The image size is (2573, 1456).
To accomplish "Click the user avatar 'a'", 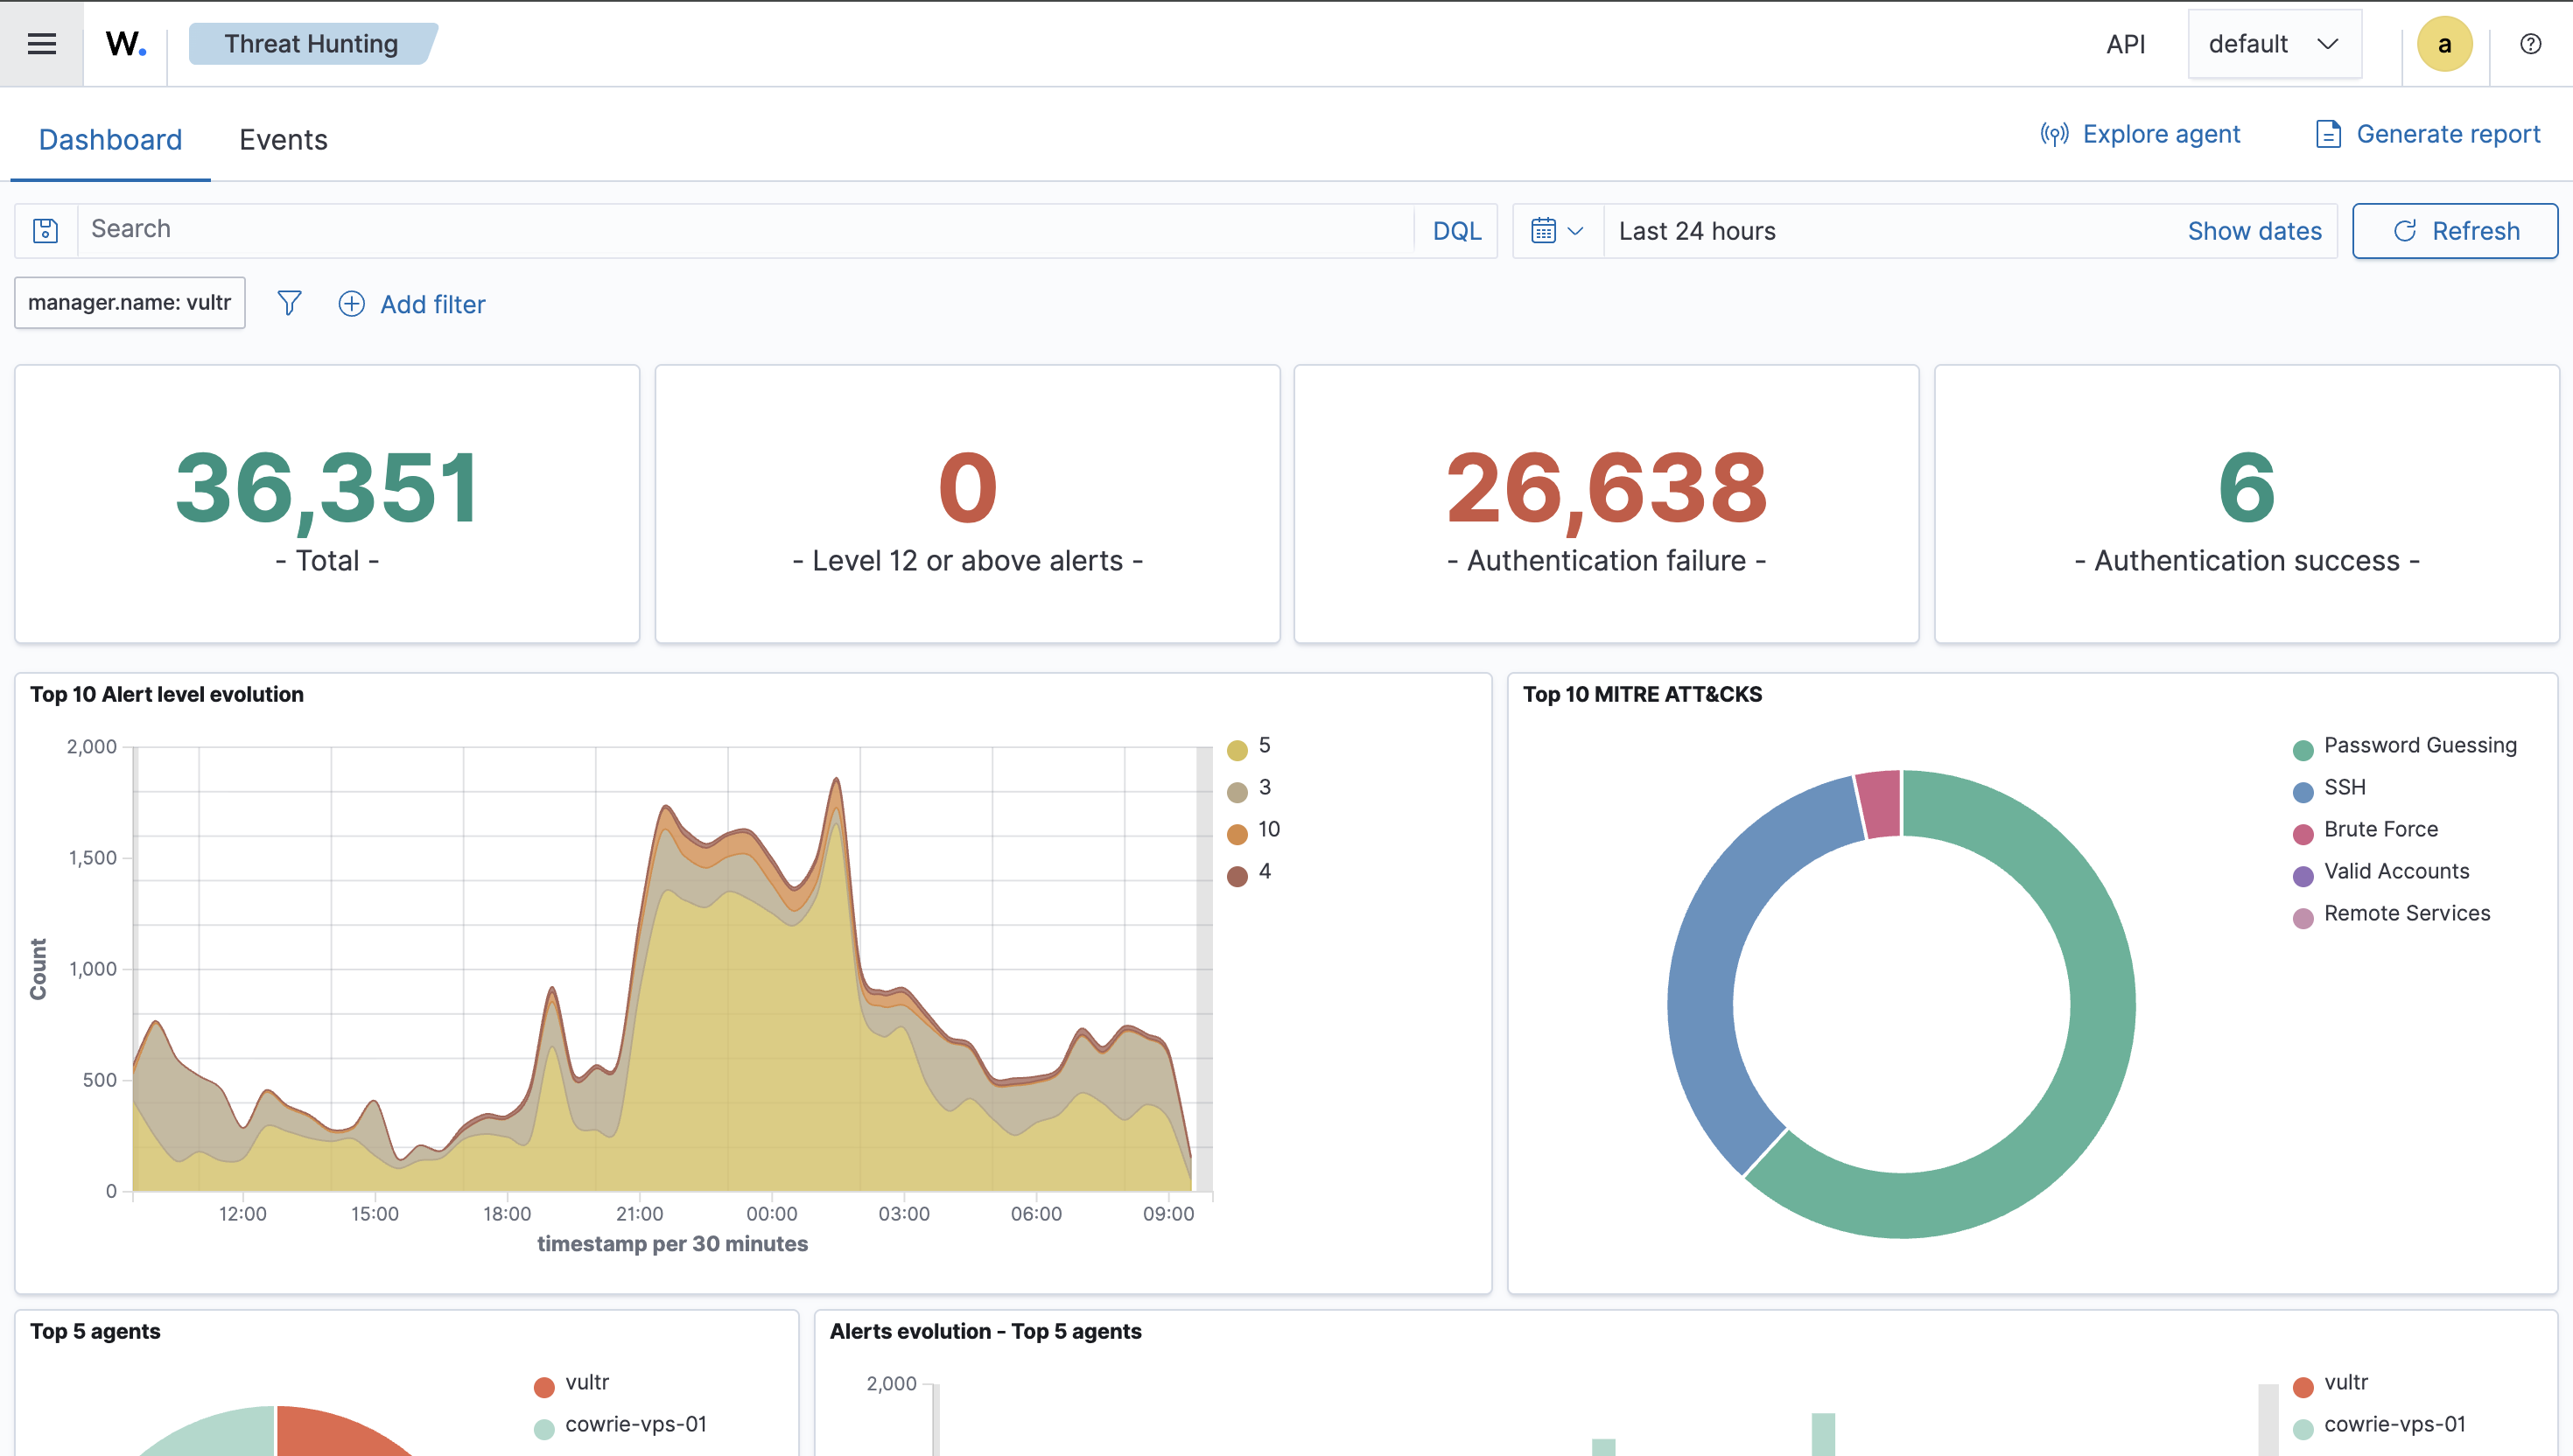I will (x=2444, y=44).
